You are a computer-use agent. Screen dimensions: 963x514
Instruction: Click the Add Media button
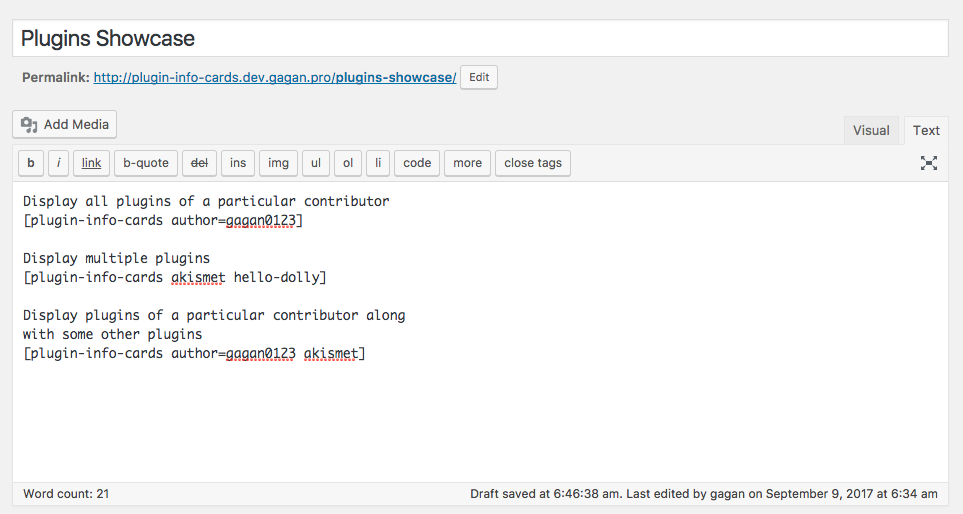click(64, 124)
